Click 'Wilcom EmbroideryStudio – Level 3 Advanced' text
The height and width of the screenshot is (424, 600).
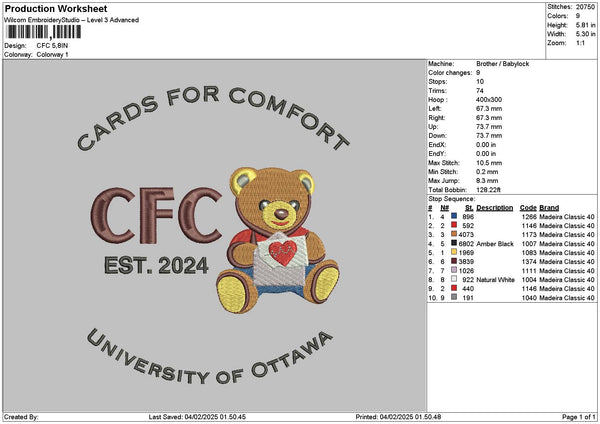tap(72, 20)
